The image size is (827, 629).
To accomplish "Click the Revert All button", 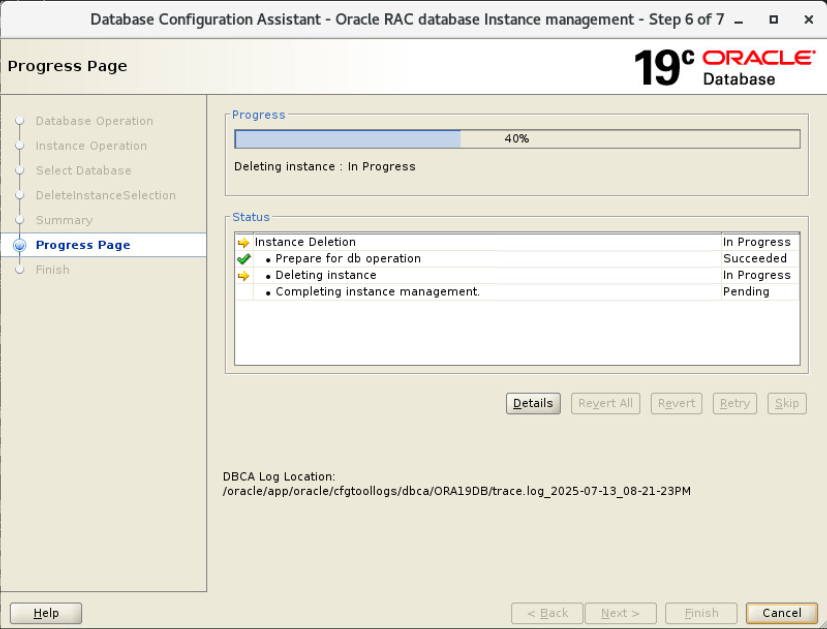I will coord(605,403).
